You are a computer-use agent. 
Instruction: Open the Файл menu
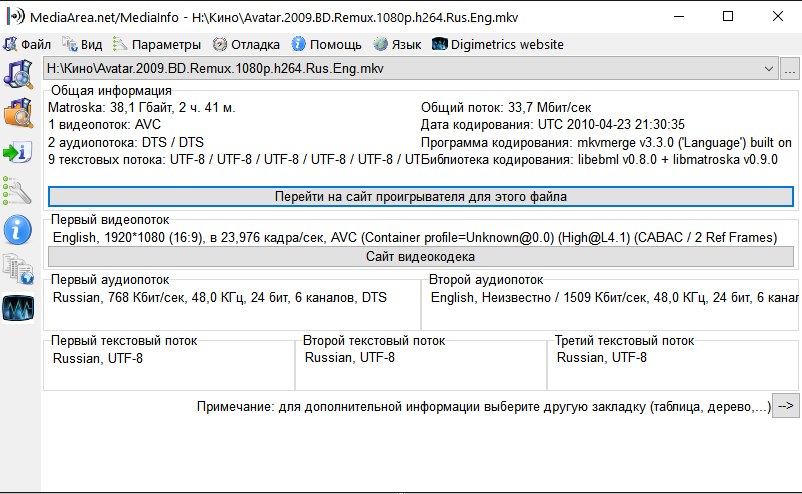(28, 44)
